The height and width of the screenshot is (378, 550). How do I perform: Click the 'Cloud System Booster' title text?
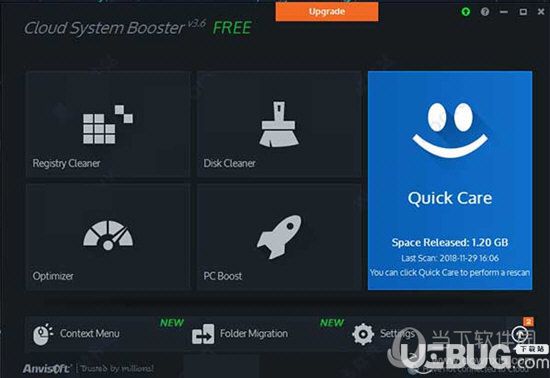click(x=104, y=28)
